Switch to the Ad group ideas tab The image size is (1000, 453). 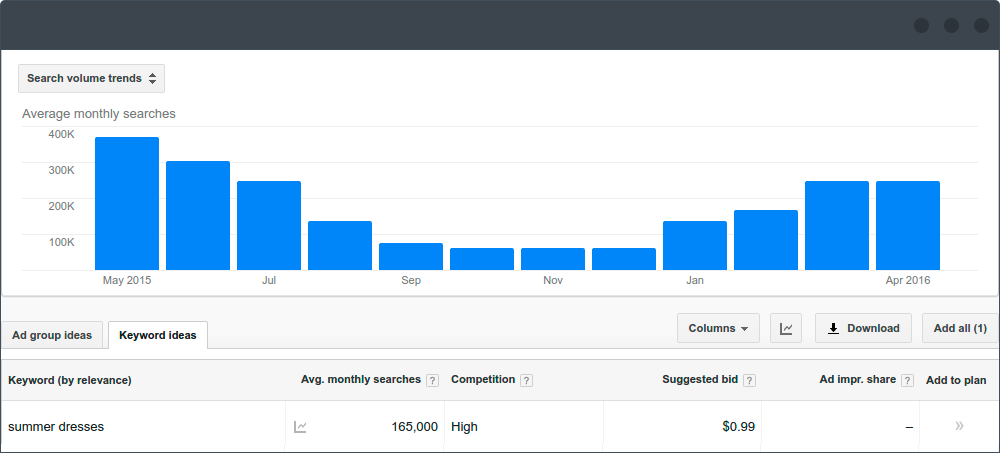52,335
